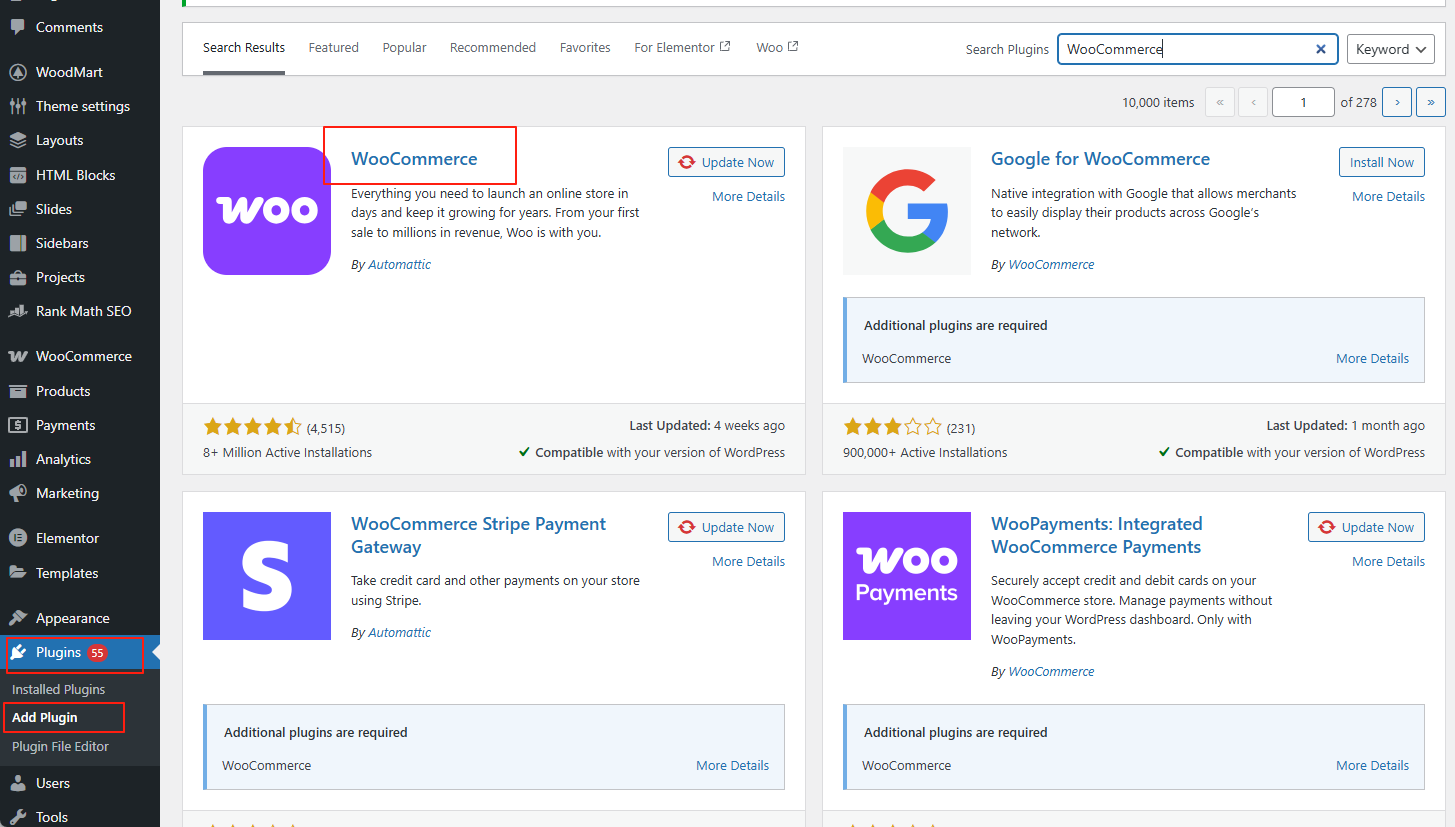Expand the Tools sidebar menu
This screenshot has width=1455, height=827.
point(50,816)
